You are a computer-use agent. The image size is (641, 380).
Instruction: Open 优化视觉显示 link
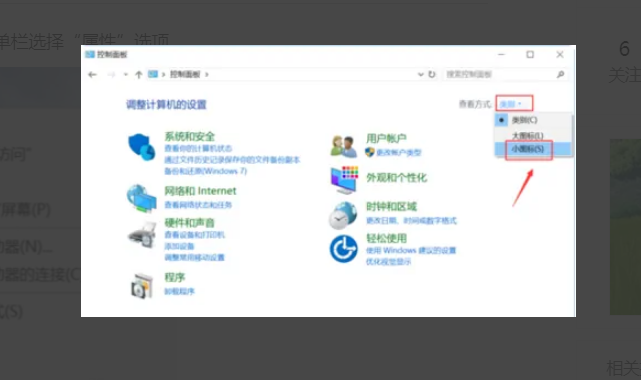(x=388, y=262)
